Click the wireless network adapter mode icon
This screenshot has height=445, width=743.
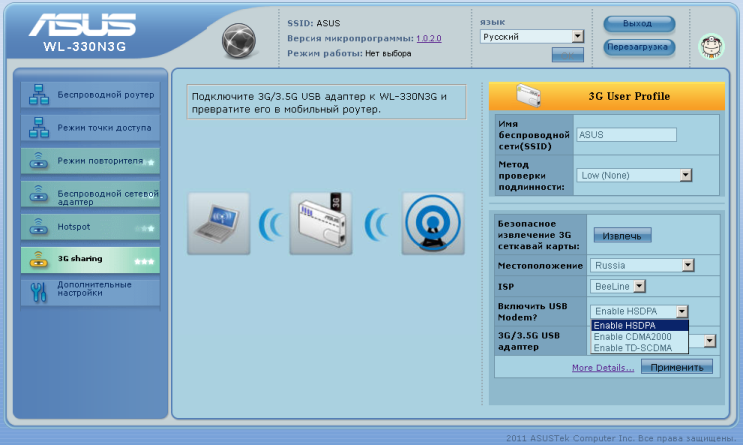[39, 194]
